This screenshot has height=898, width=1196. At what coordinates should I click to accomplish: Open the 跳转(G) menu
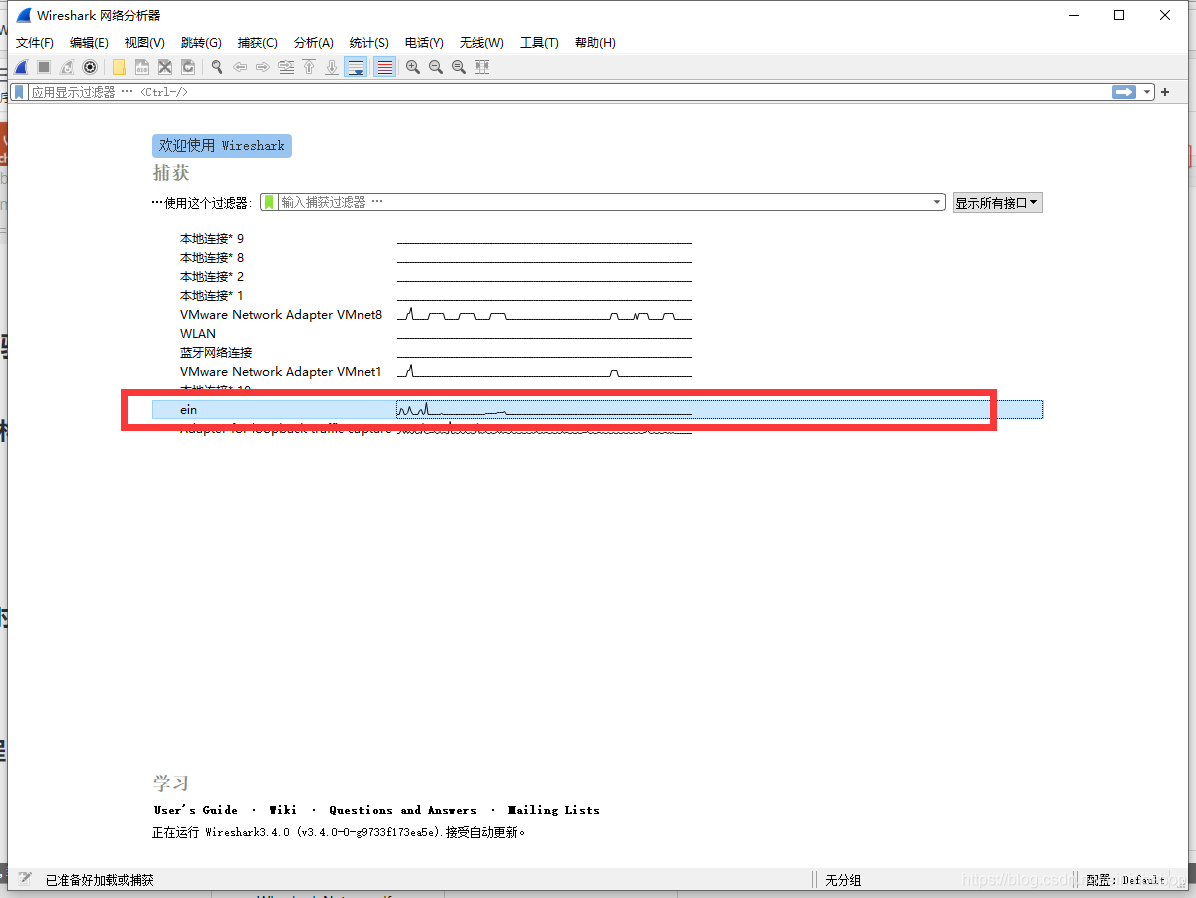tap(201, 43)
